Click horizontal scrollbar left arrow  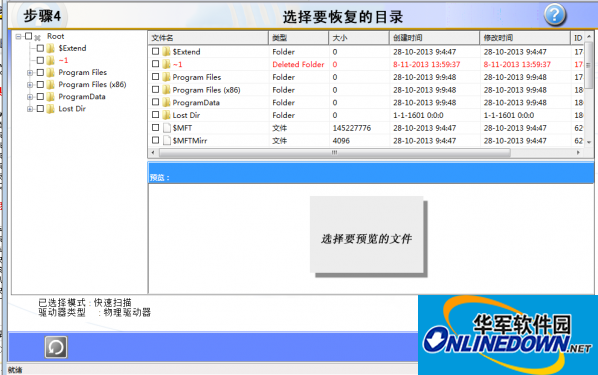click(153, 153)
